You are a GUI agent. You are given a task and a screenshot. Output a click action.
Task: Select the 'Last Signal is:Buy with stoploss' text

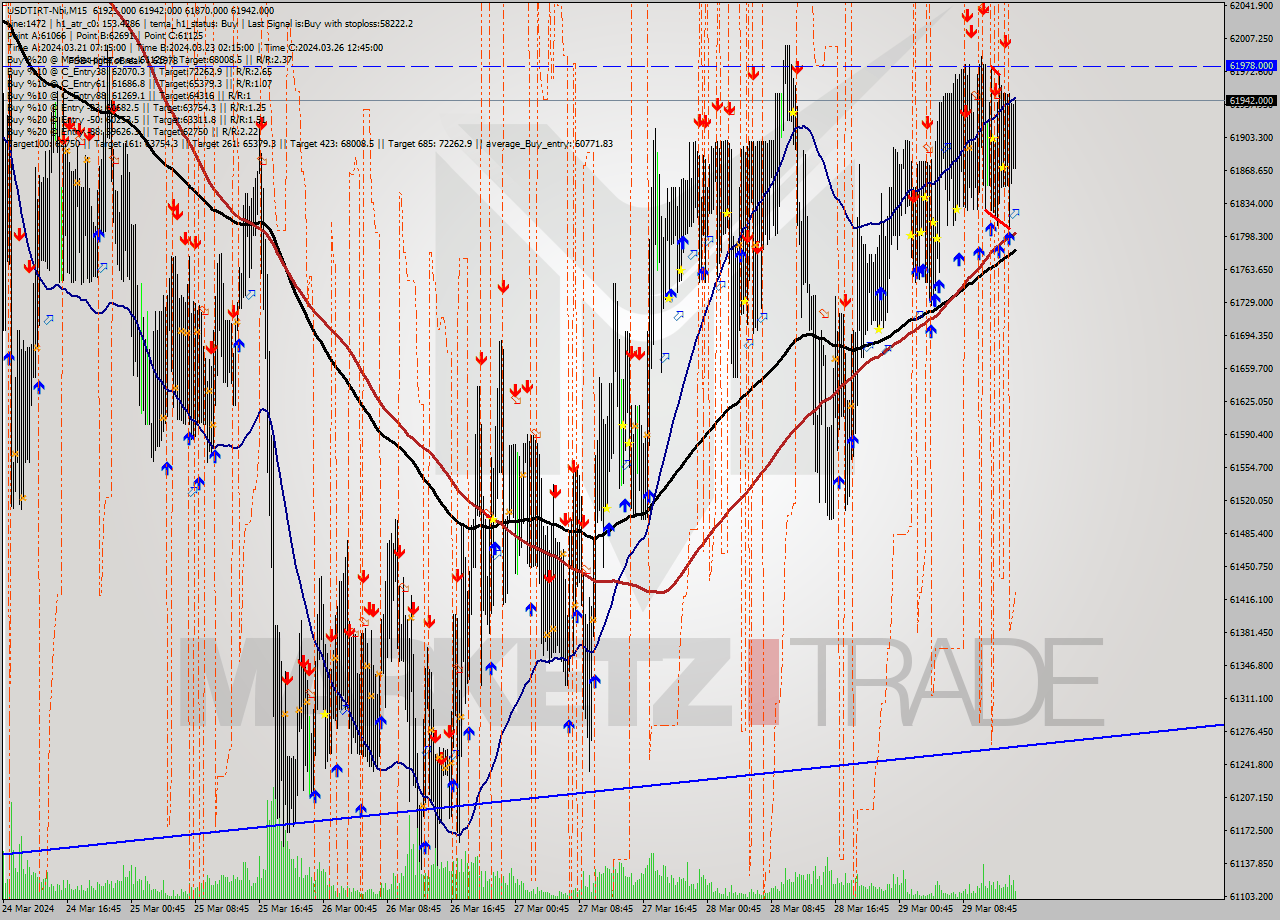coord(313,23)
